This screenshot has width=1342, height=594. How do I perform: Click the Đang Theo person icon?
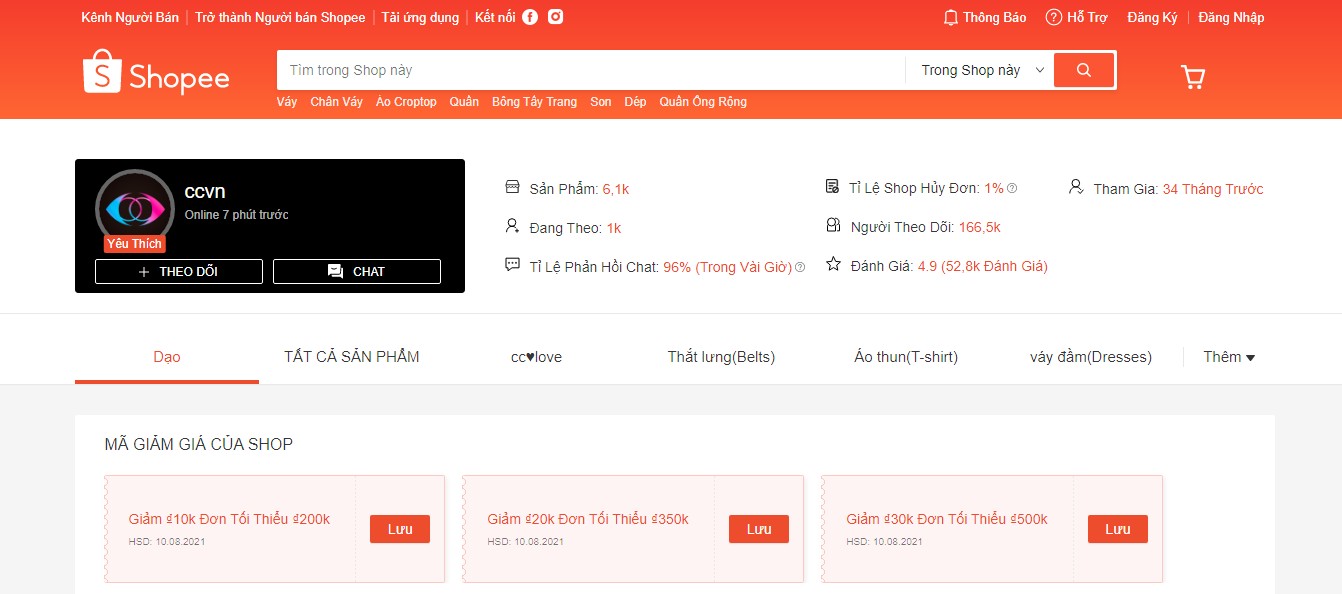coord(513,226)
